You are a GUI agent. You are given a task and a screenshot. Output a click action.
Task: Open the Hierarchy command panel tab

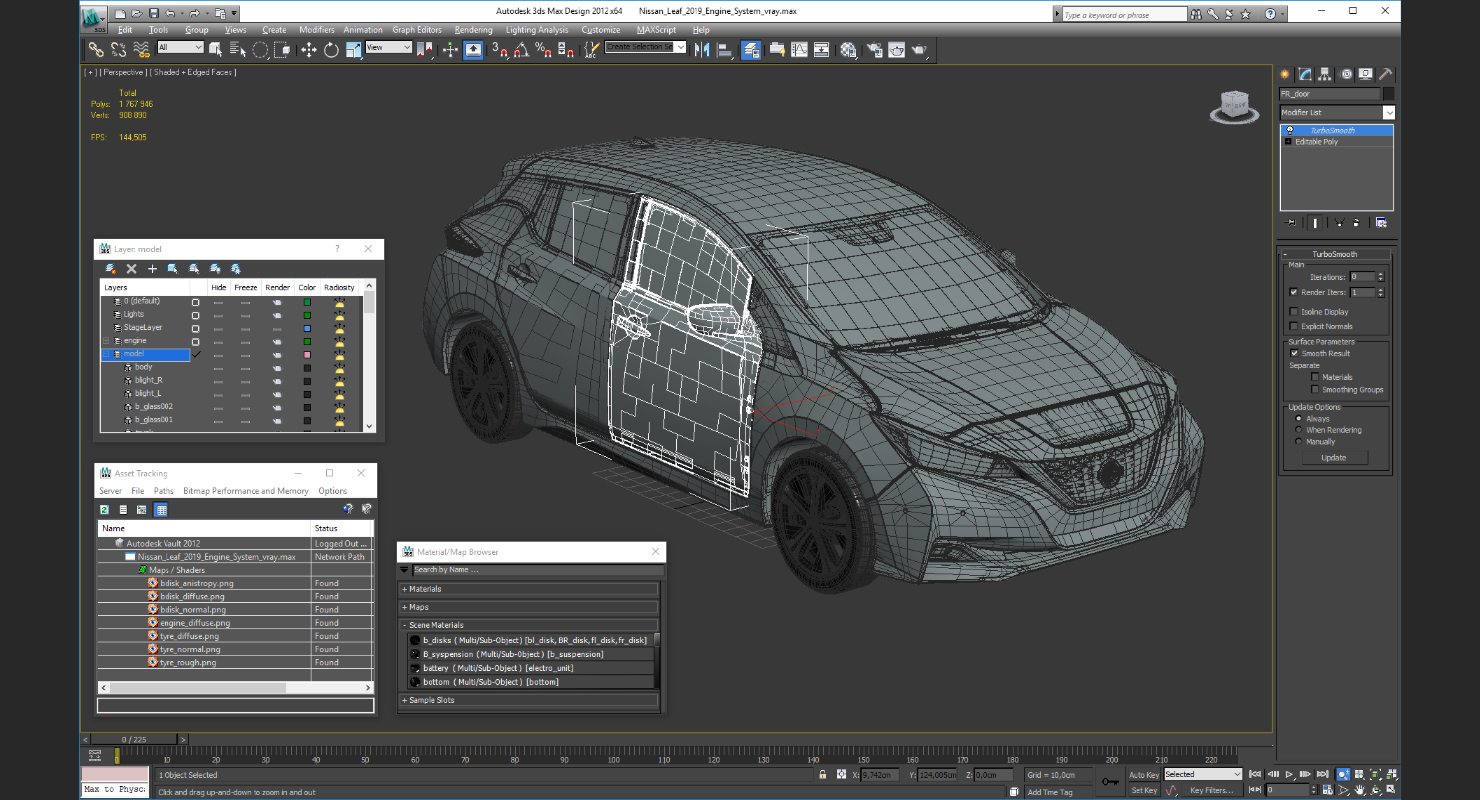point(1325,74)
